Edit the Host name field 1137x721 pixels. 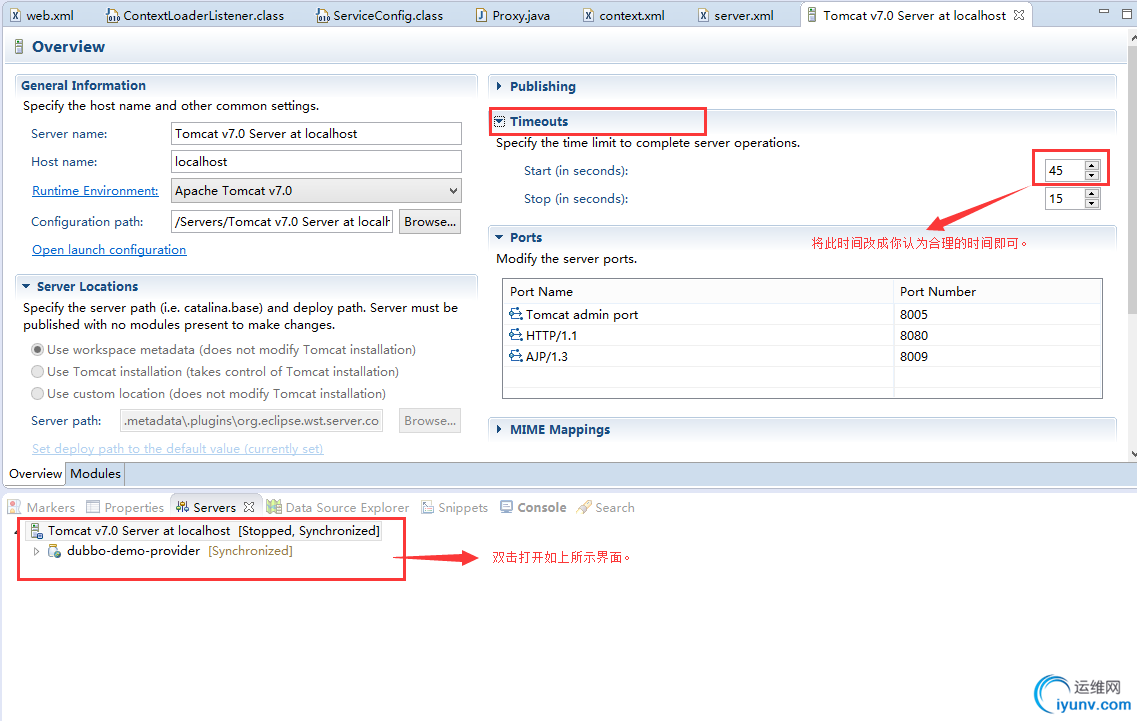click(316, 162)
